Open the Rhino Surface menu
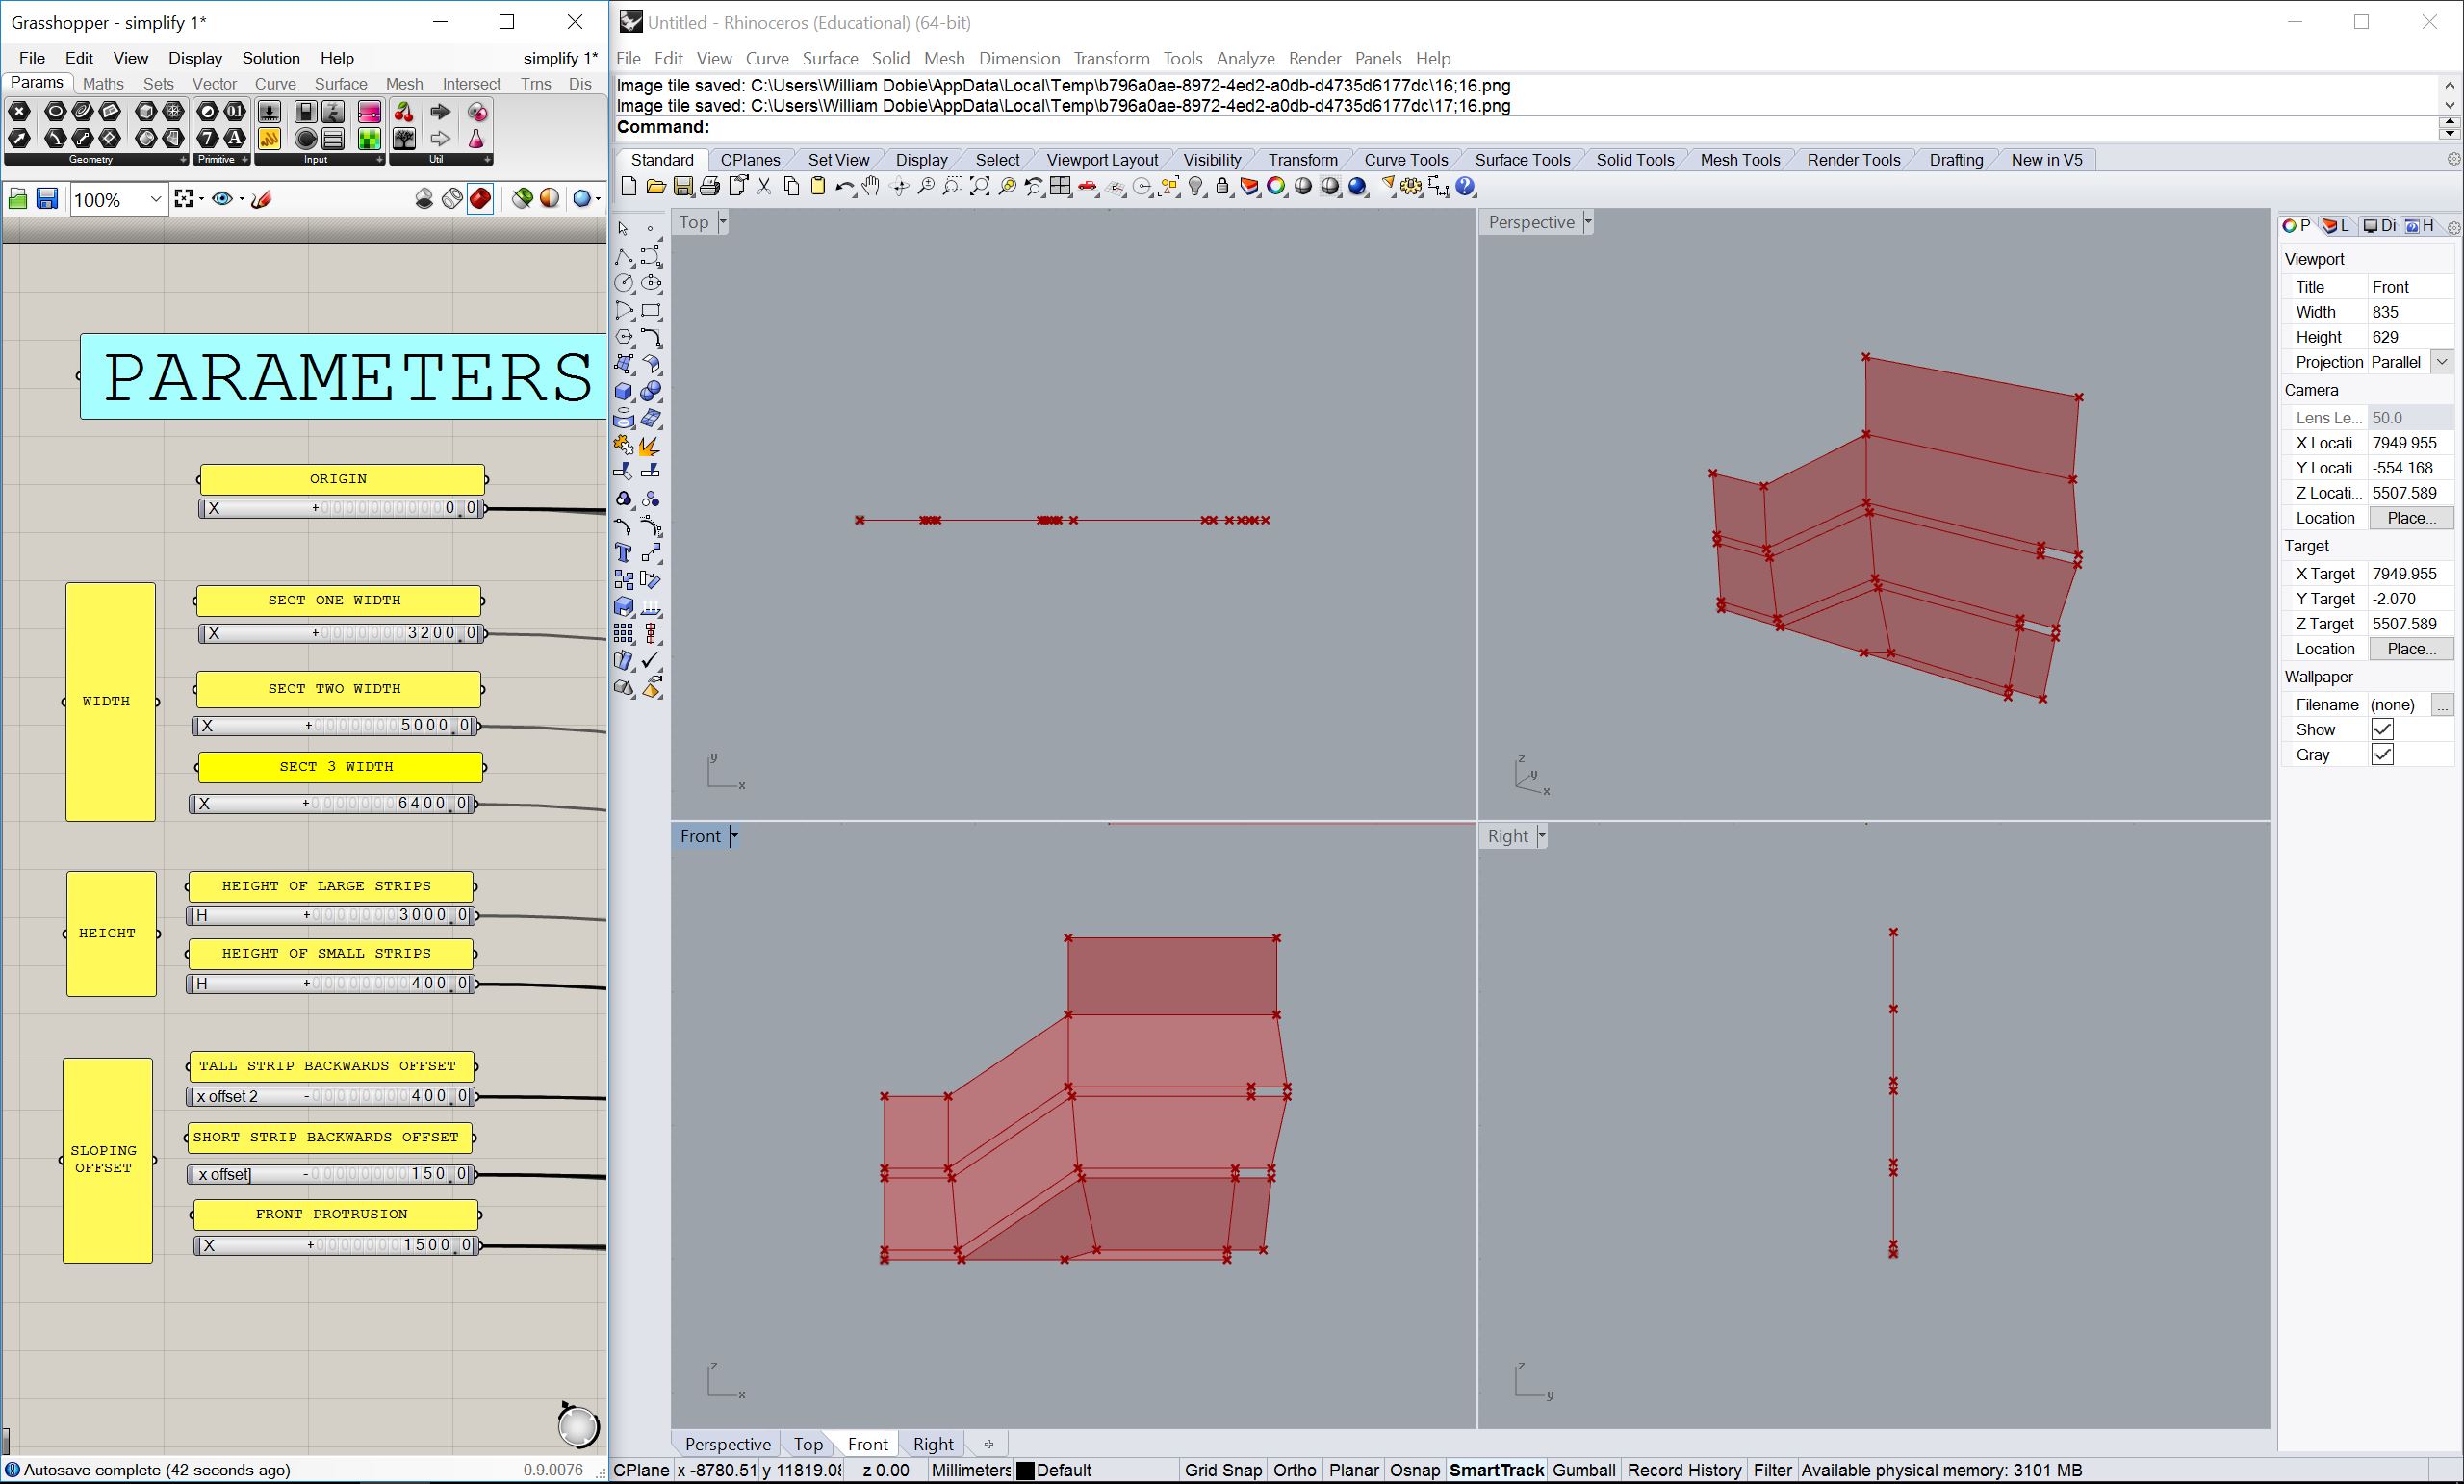The height and width of the screenshot is (1484, 2464). [829, 58]
